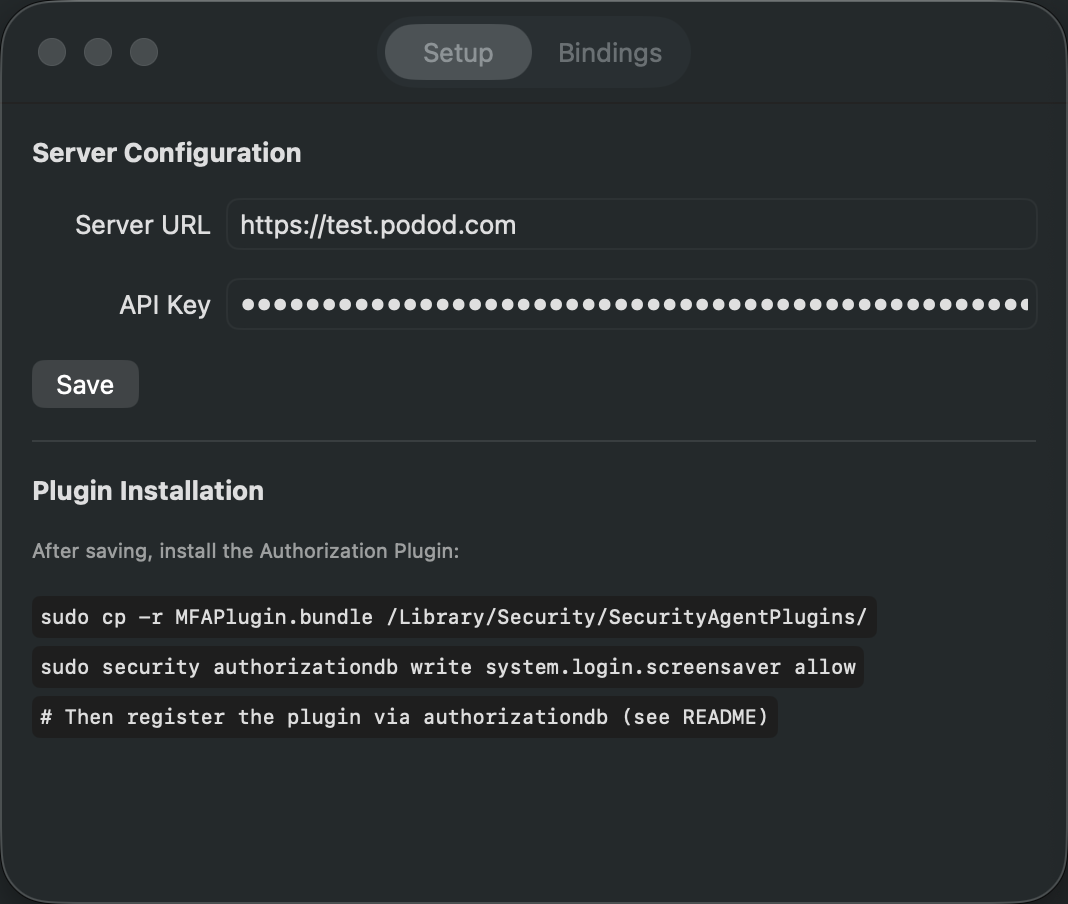Click the Server Configuration heading
Viewport: 1068px width, 904px height.
tap(167, 153)
